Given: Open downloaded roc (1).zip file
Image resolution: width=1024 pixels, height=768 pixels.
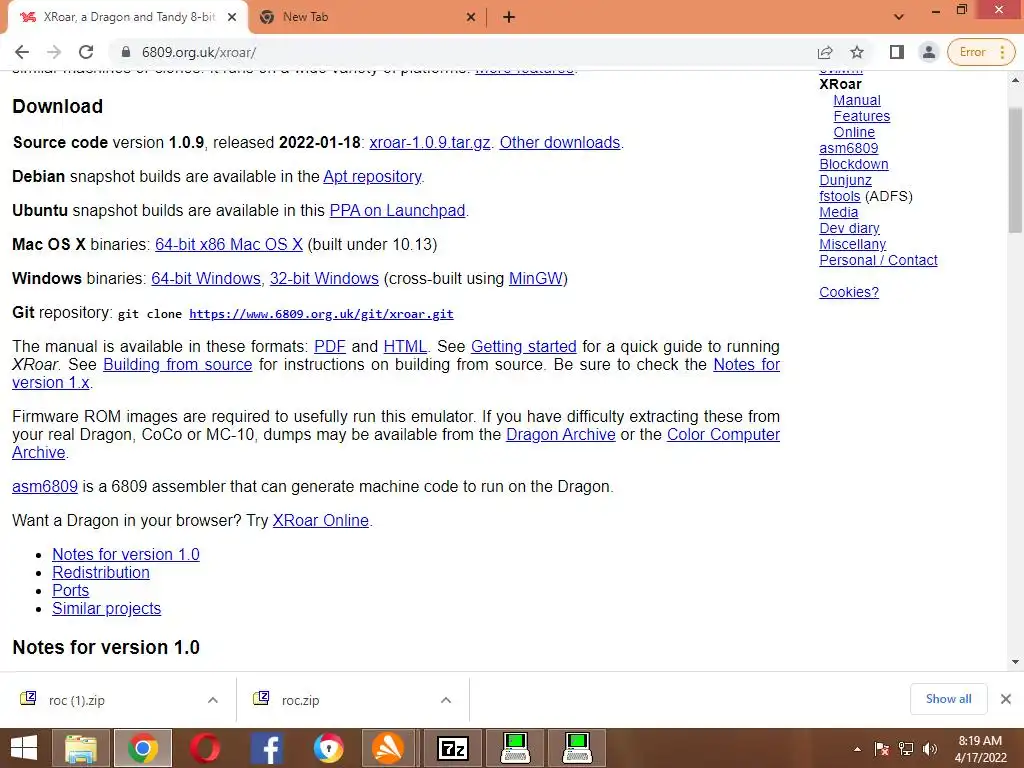Looking at the screenshot, I should click(76, 700).
